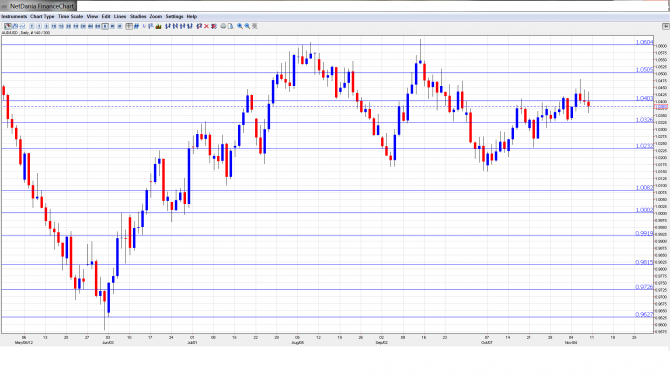Click the line chart type icon
Image resolution: width=670 pixels, height=376 pixels.
23,26
